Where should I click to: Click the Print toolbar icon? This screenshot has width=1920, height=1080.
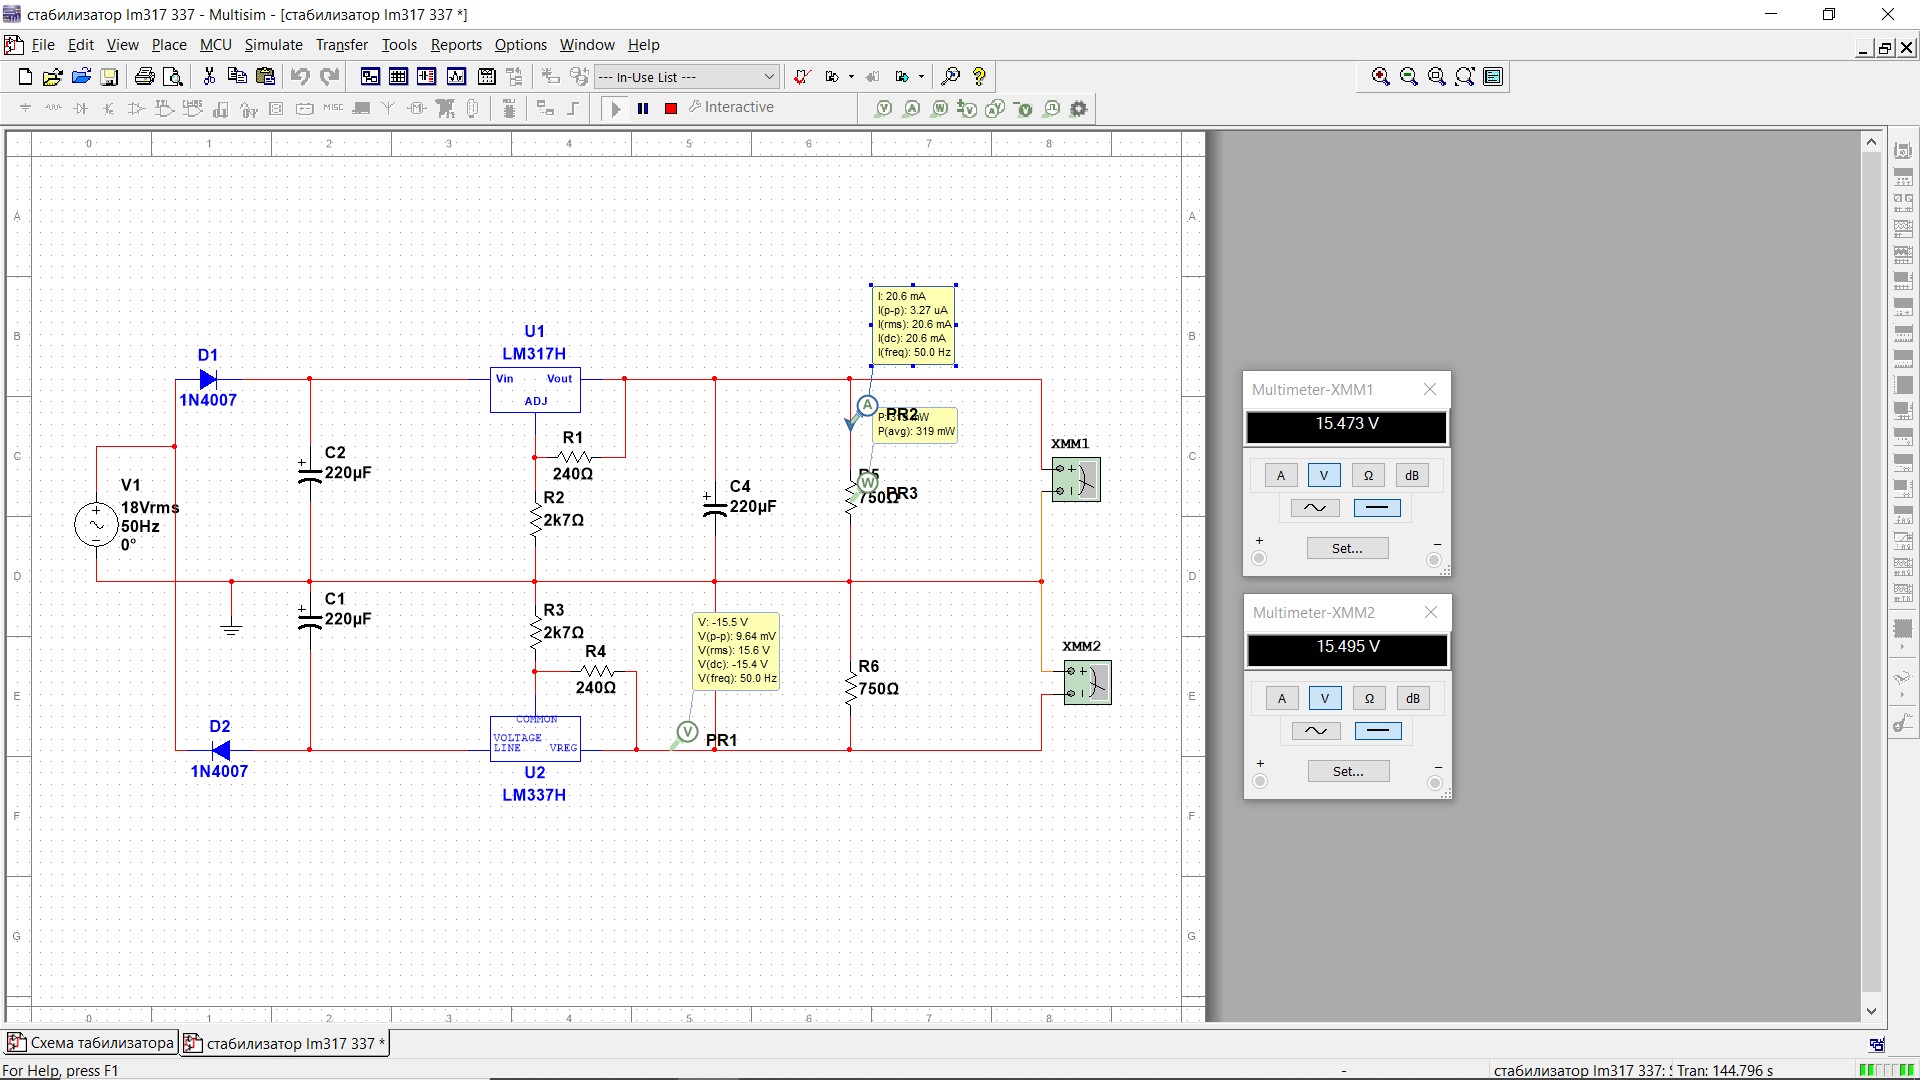click(x=145, y=77)
